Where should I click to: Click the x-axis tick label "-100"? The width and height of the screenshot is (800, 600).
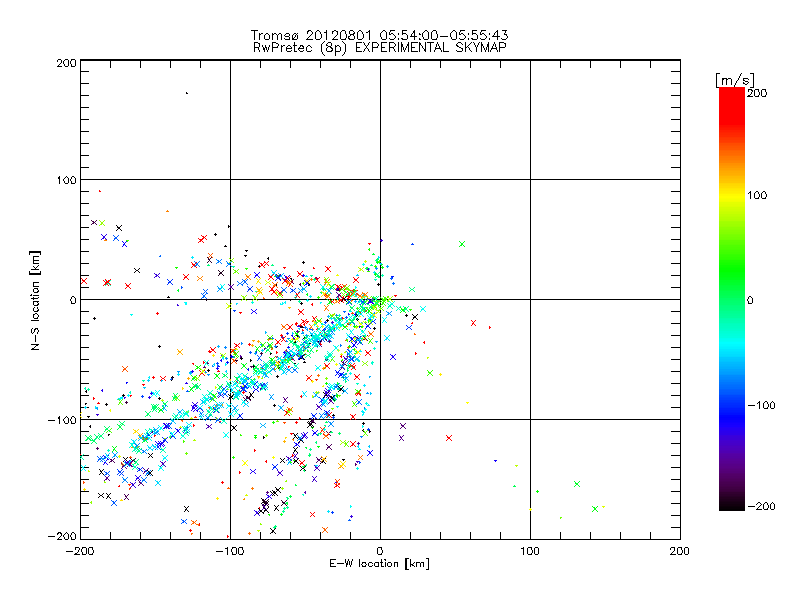230,552
